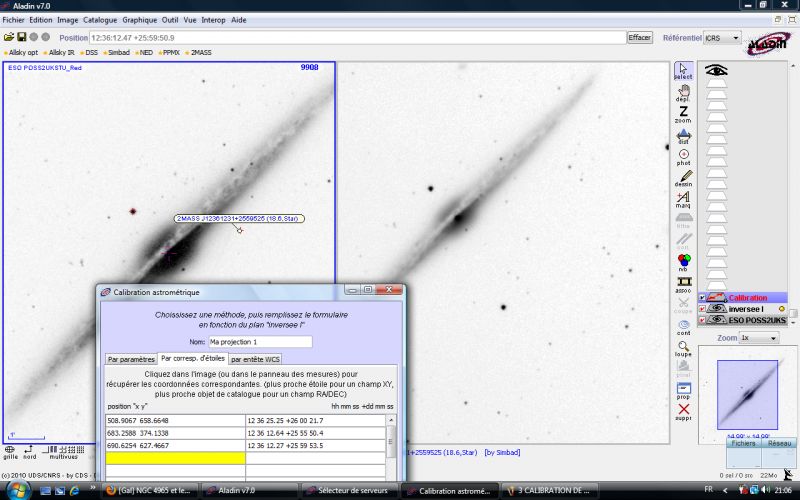The height and width of the screenshot is (500, 800).
Task: Click the zoom overview thumbnail
Action: tap(747, 395)
